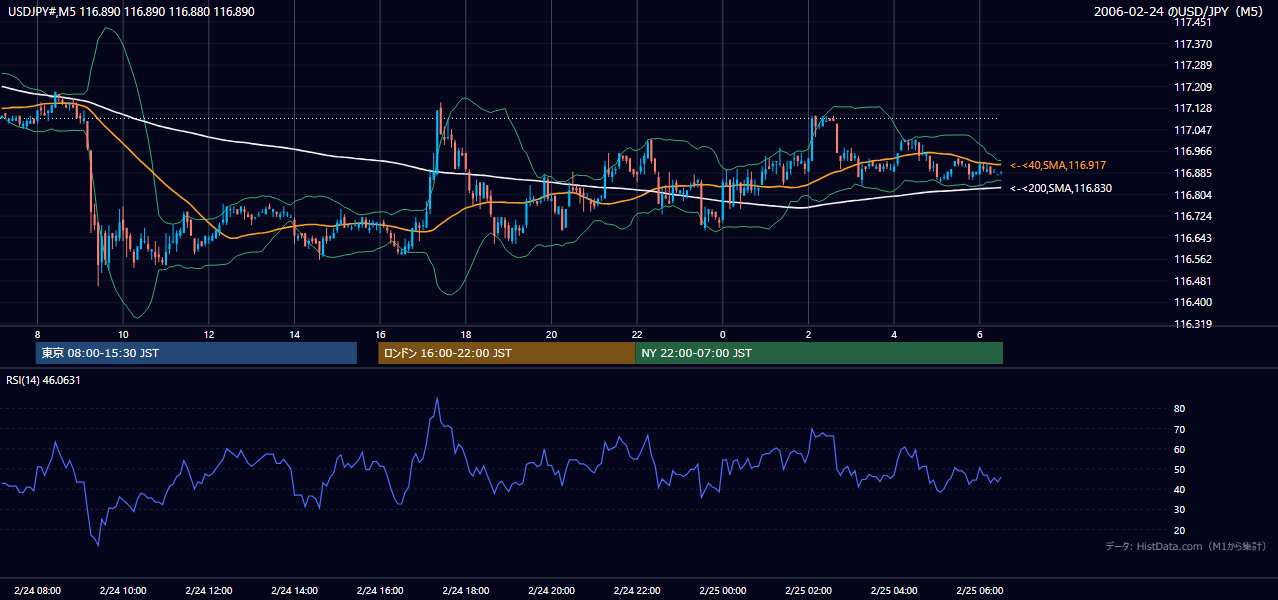Select the London 16:00-22:00 JST session bar

(x=507, y=353)
